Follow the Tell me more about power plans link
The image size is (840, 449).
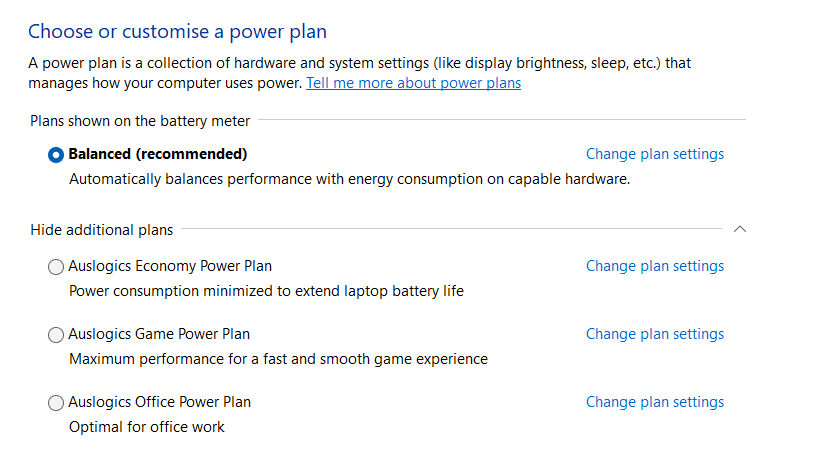tap(413, 83)
